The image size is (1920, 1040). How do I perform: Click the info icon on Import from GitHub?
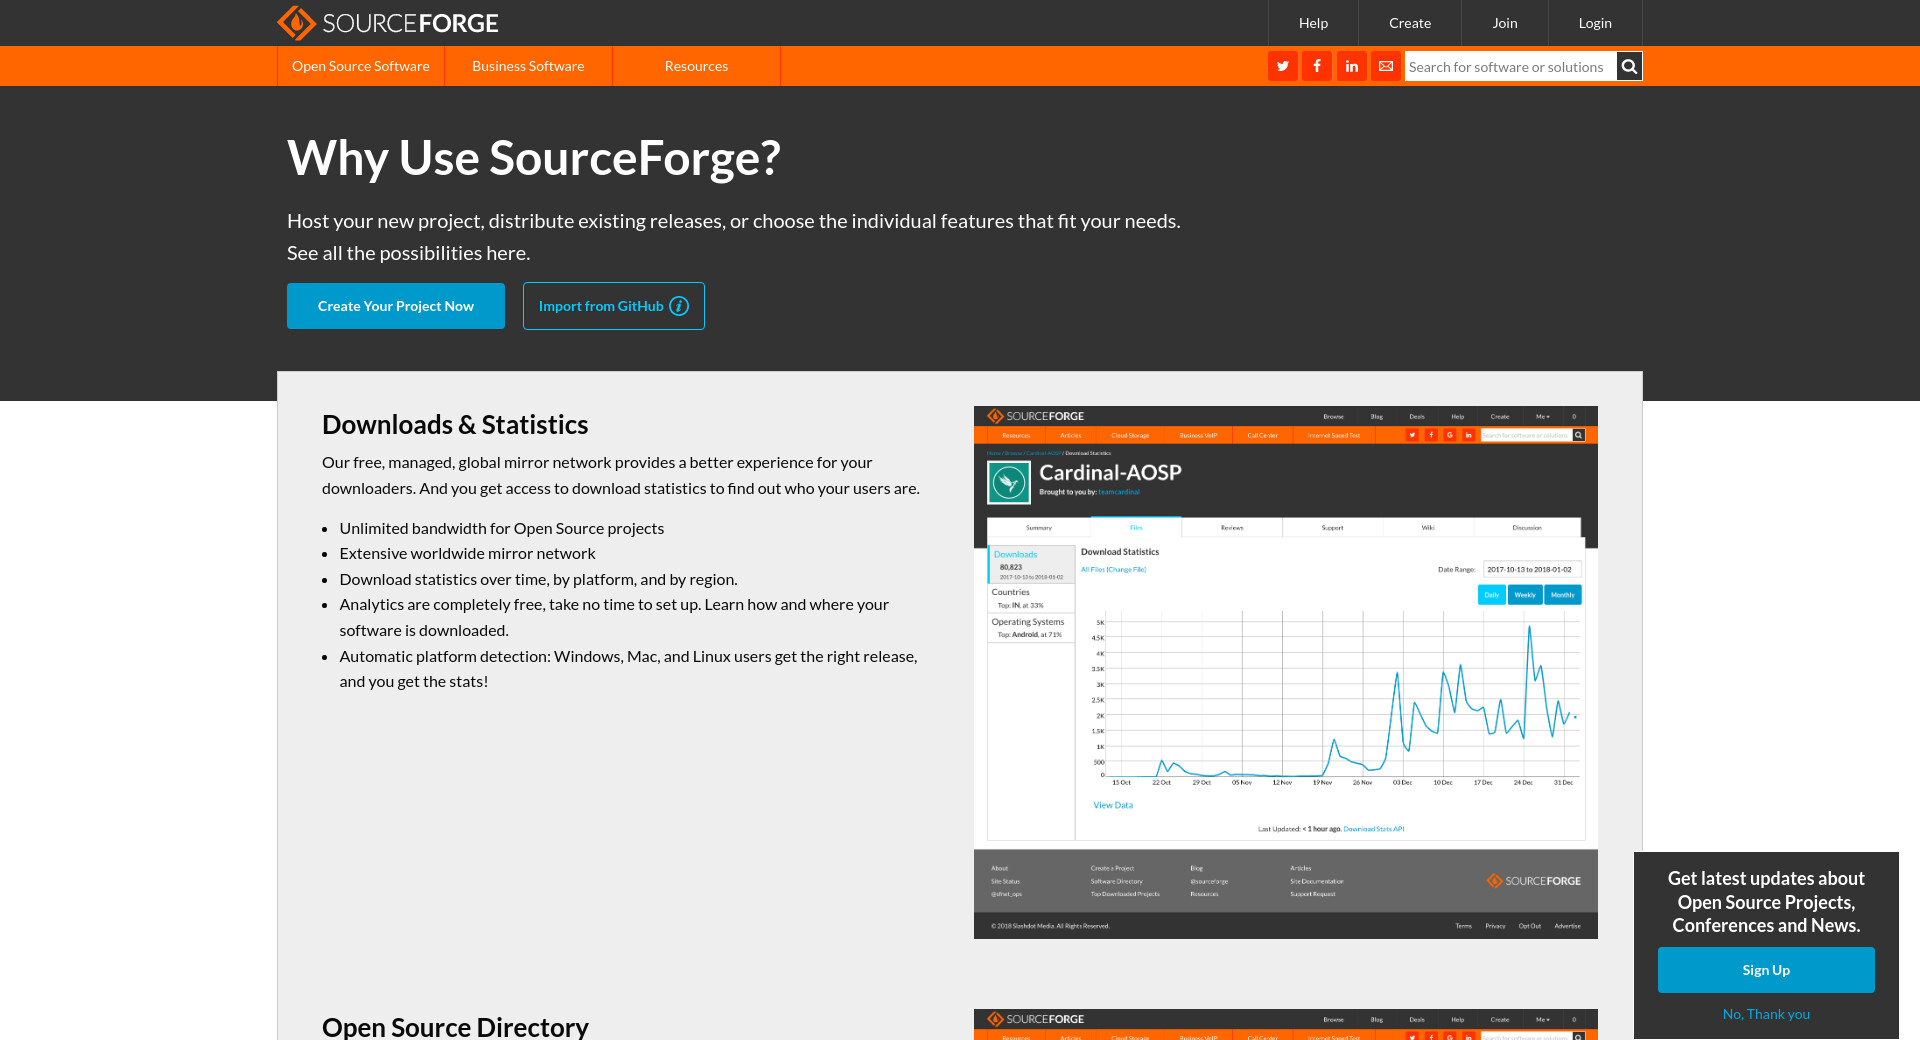tap(679, 306)
